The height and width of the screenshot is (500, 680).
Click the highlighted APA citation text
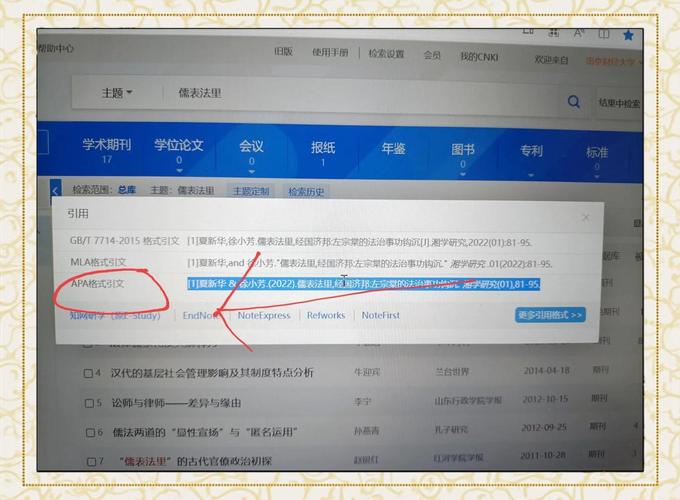coord(363,284)
